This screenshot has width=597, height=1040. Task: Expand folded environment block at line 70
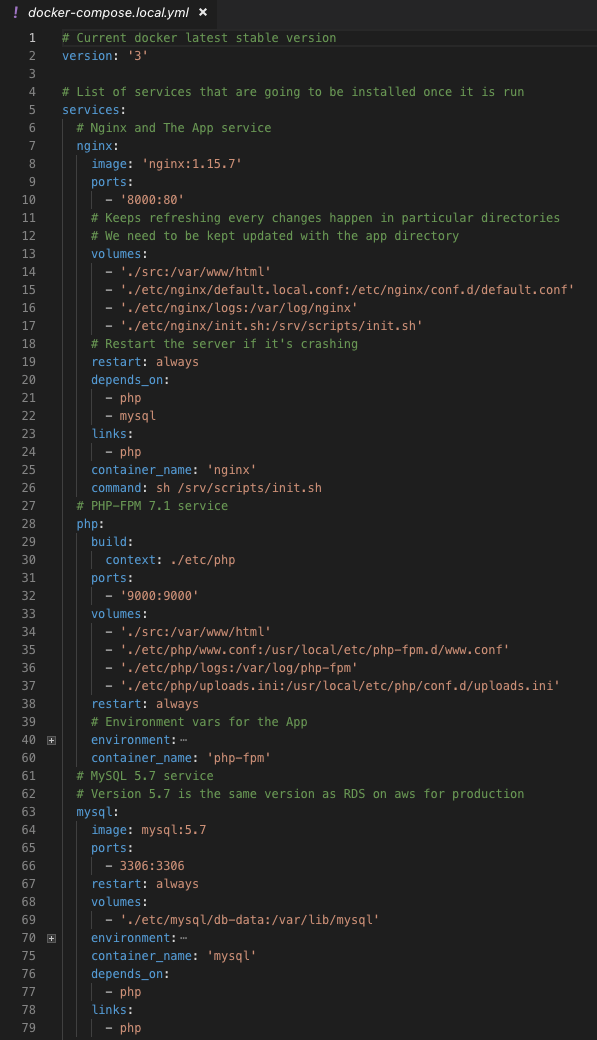pos(51,939)
